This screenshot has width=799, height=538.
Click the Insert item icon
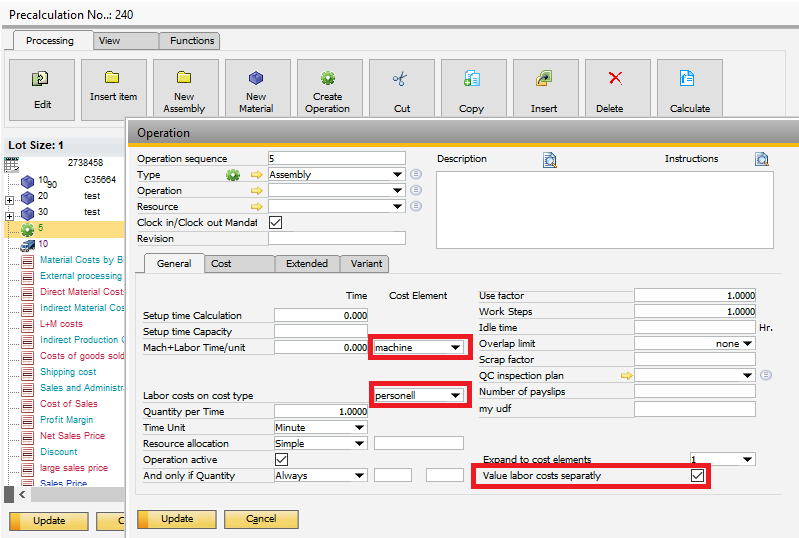pyautogui.click(x=113, y=80)
